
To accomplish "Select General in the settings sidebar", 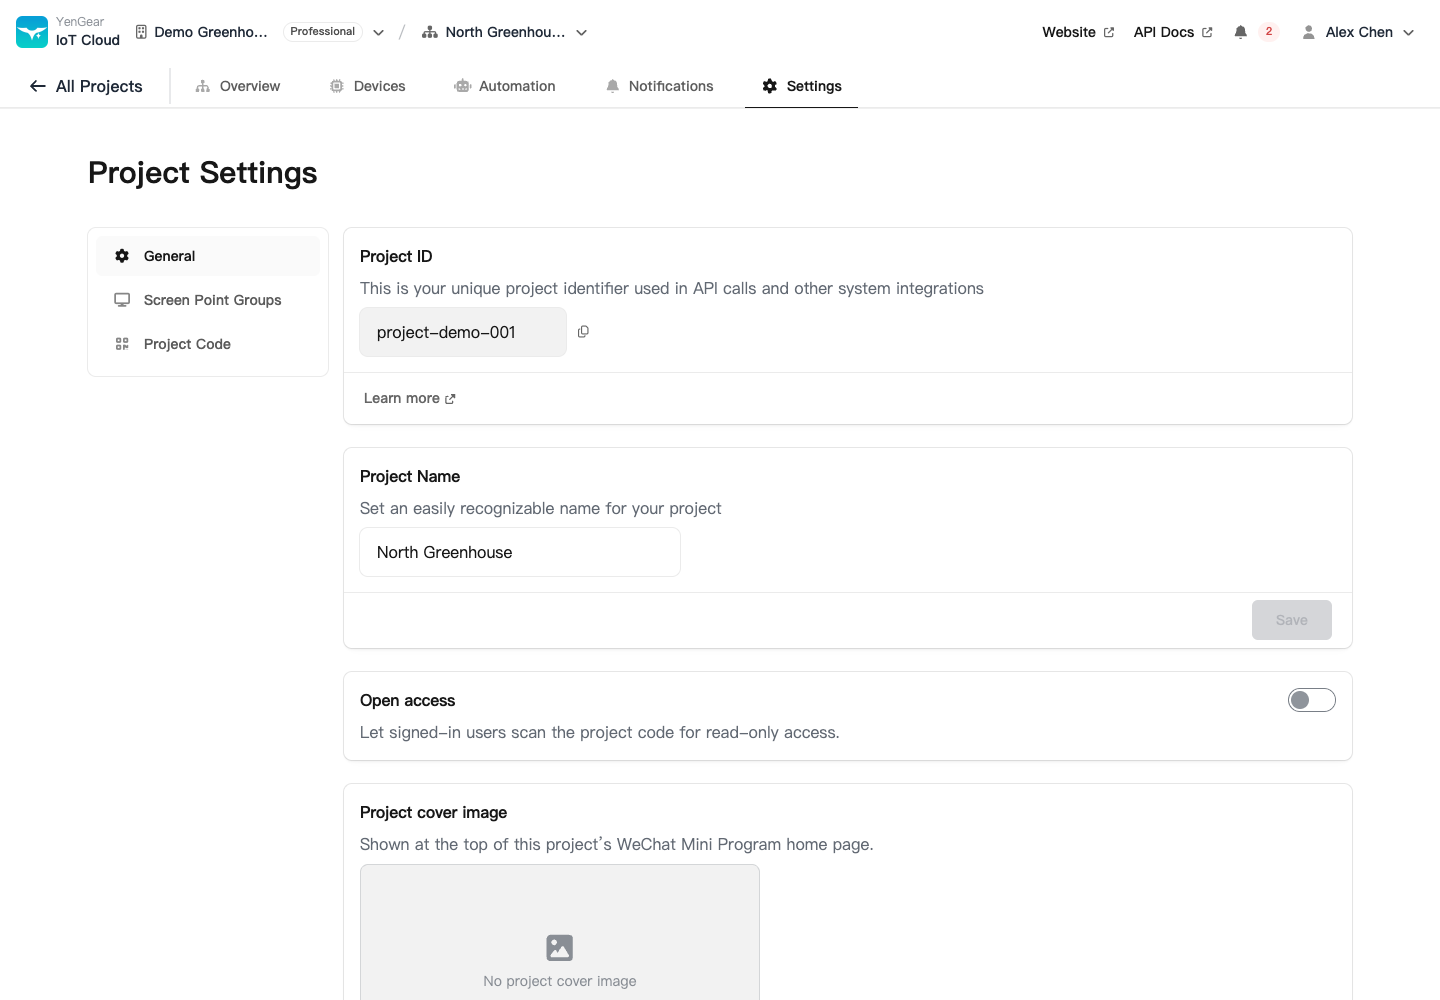I will click(208, 256).
